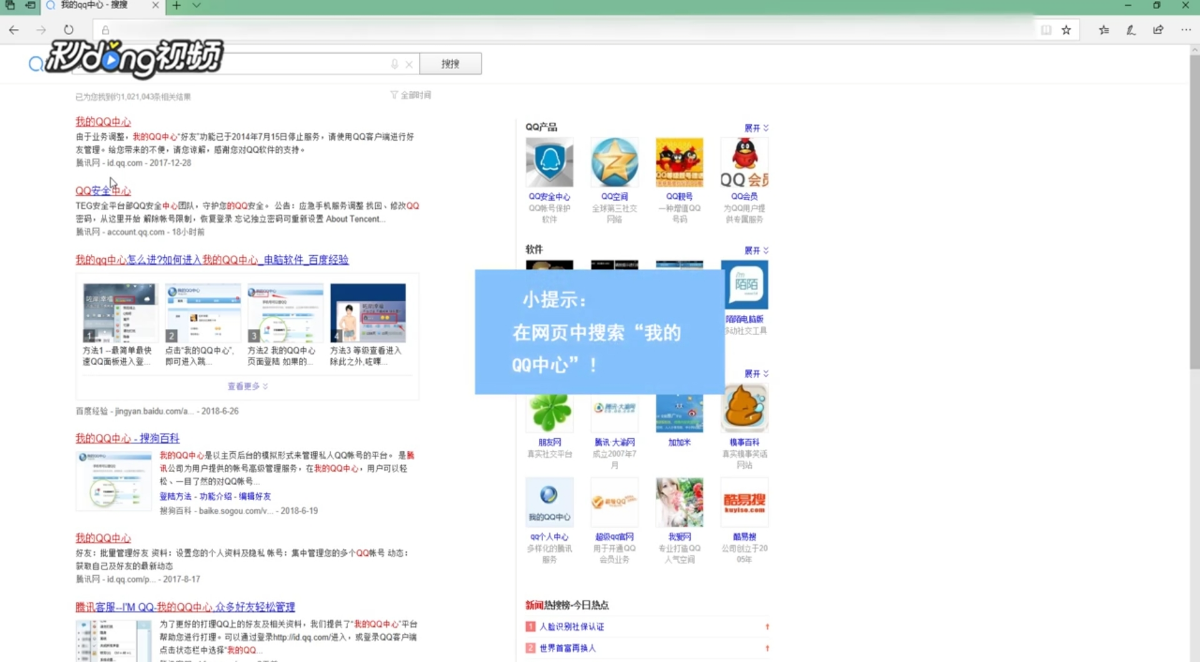Open hot topic 世界首富再换人
Viewport: 1200px width, 662px height.
(x=567, y=648)
